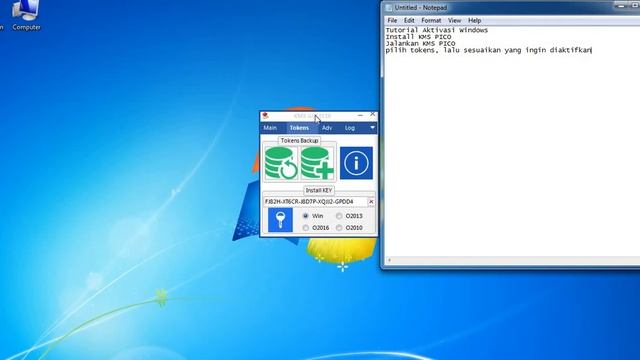Select the Win radio button

pyautogui.click(x=306, y=216)
